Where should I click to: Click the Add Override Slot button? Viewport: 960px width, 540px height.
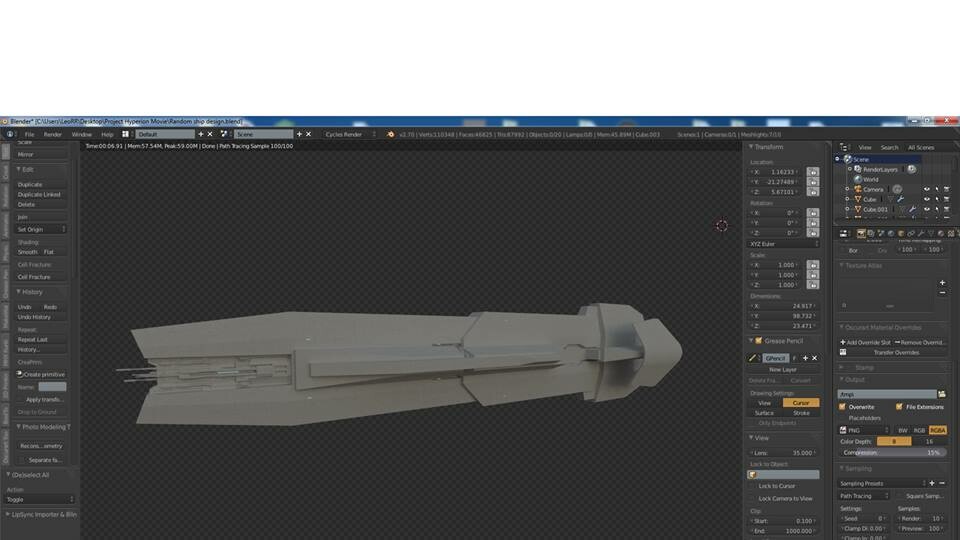(x=865, y=342)
